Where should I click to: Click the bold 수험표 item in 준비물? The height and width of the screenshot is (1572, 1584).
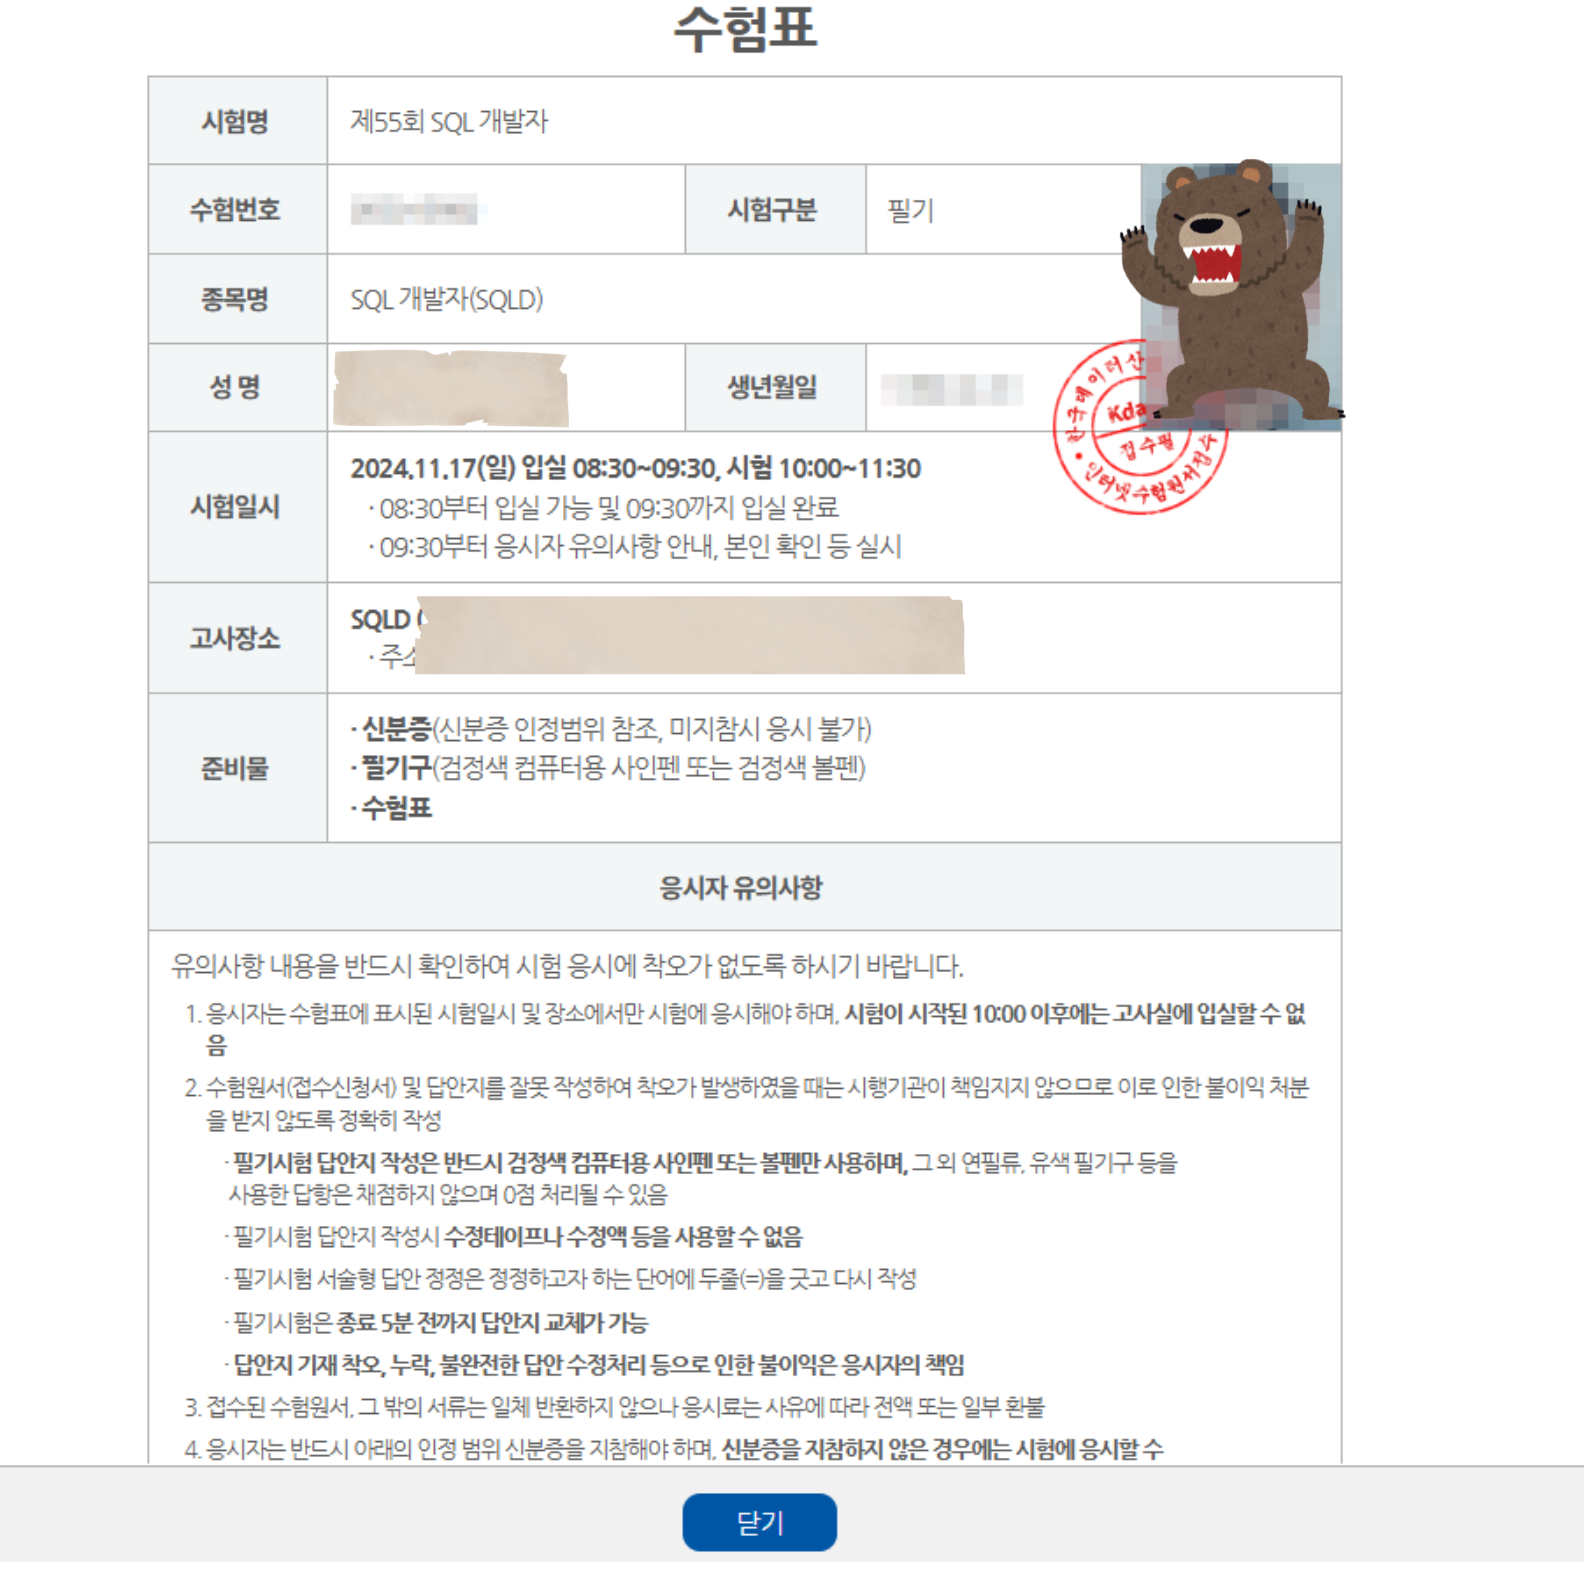pos(391,808)
